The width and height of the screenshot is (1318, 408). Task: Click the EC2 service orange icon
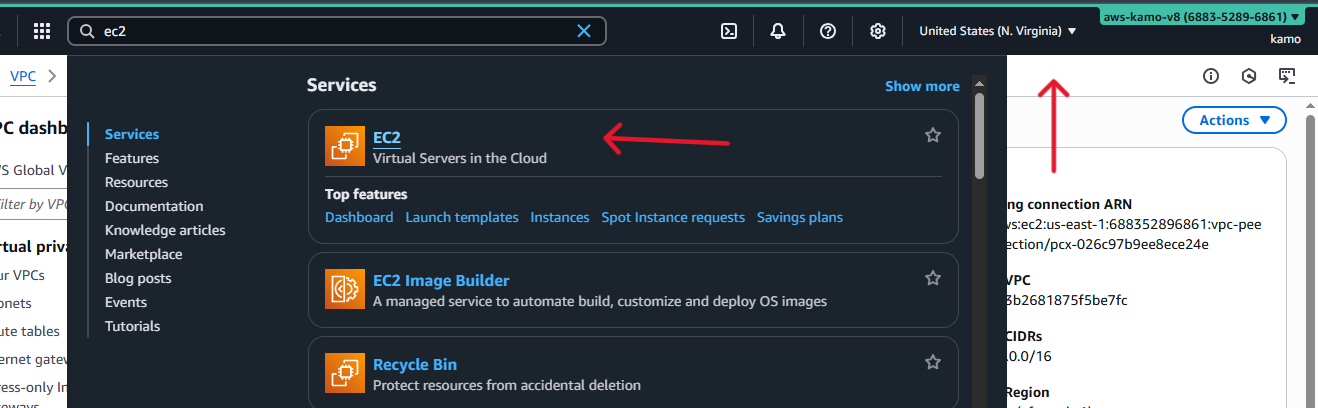click(345, 146)
